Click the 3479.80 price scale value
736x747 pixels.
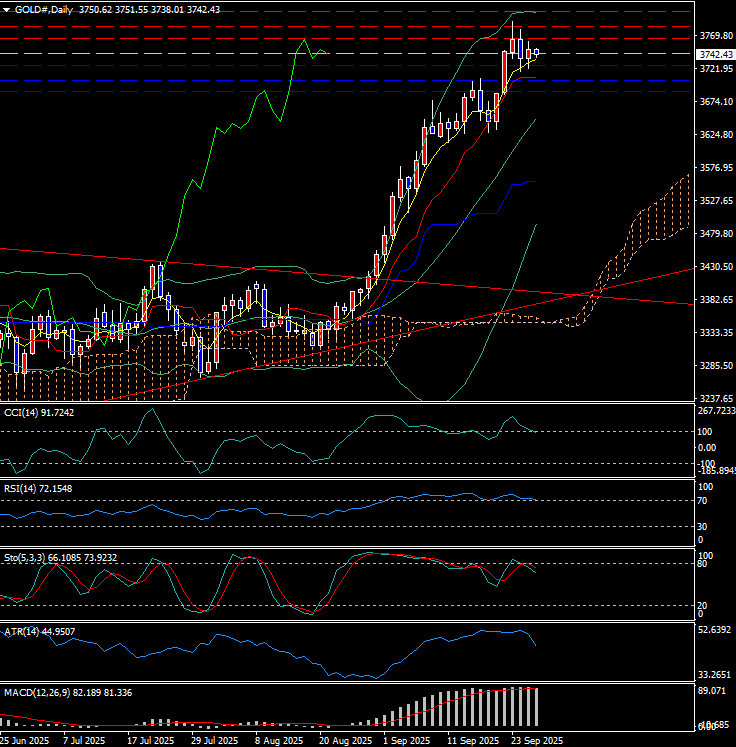click(x=716, y=233)
